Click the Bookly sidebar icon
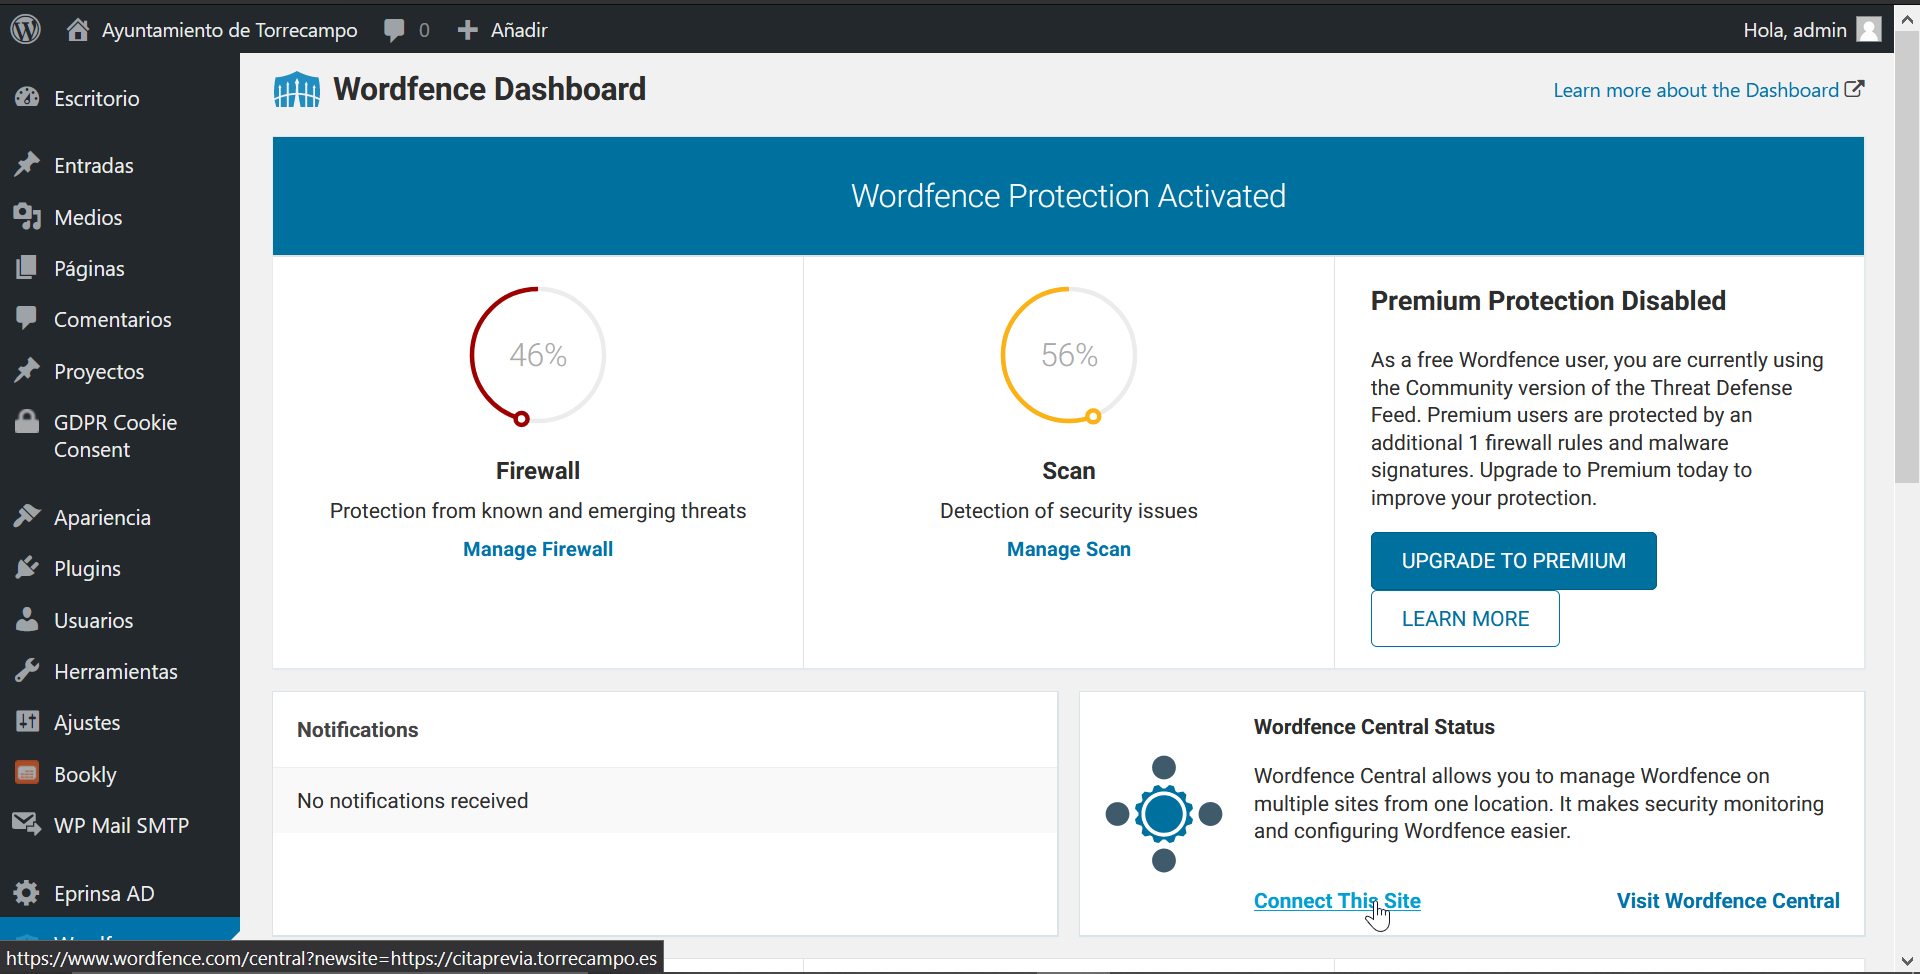Screen dimensions: 1920x974 27,774
